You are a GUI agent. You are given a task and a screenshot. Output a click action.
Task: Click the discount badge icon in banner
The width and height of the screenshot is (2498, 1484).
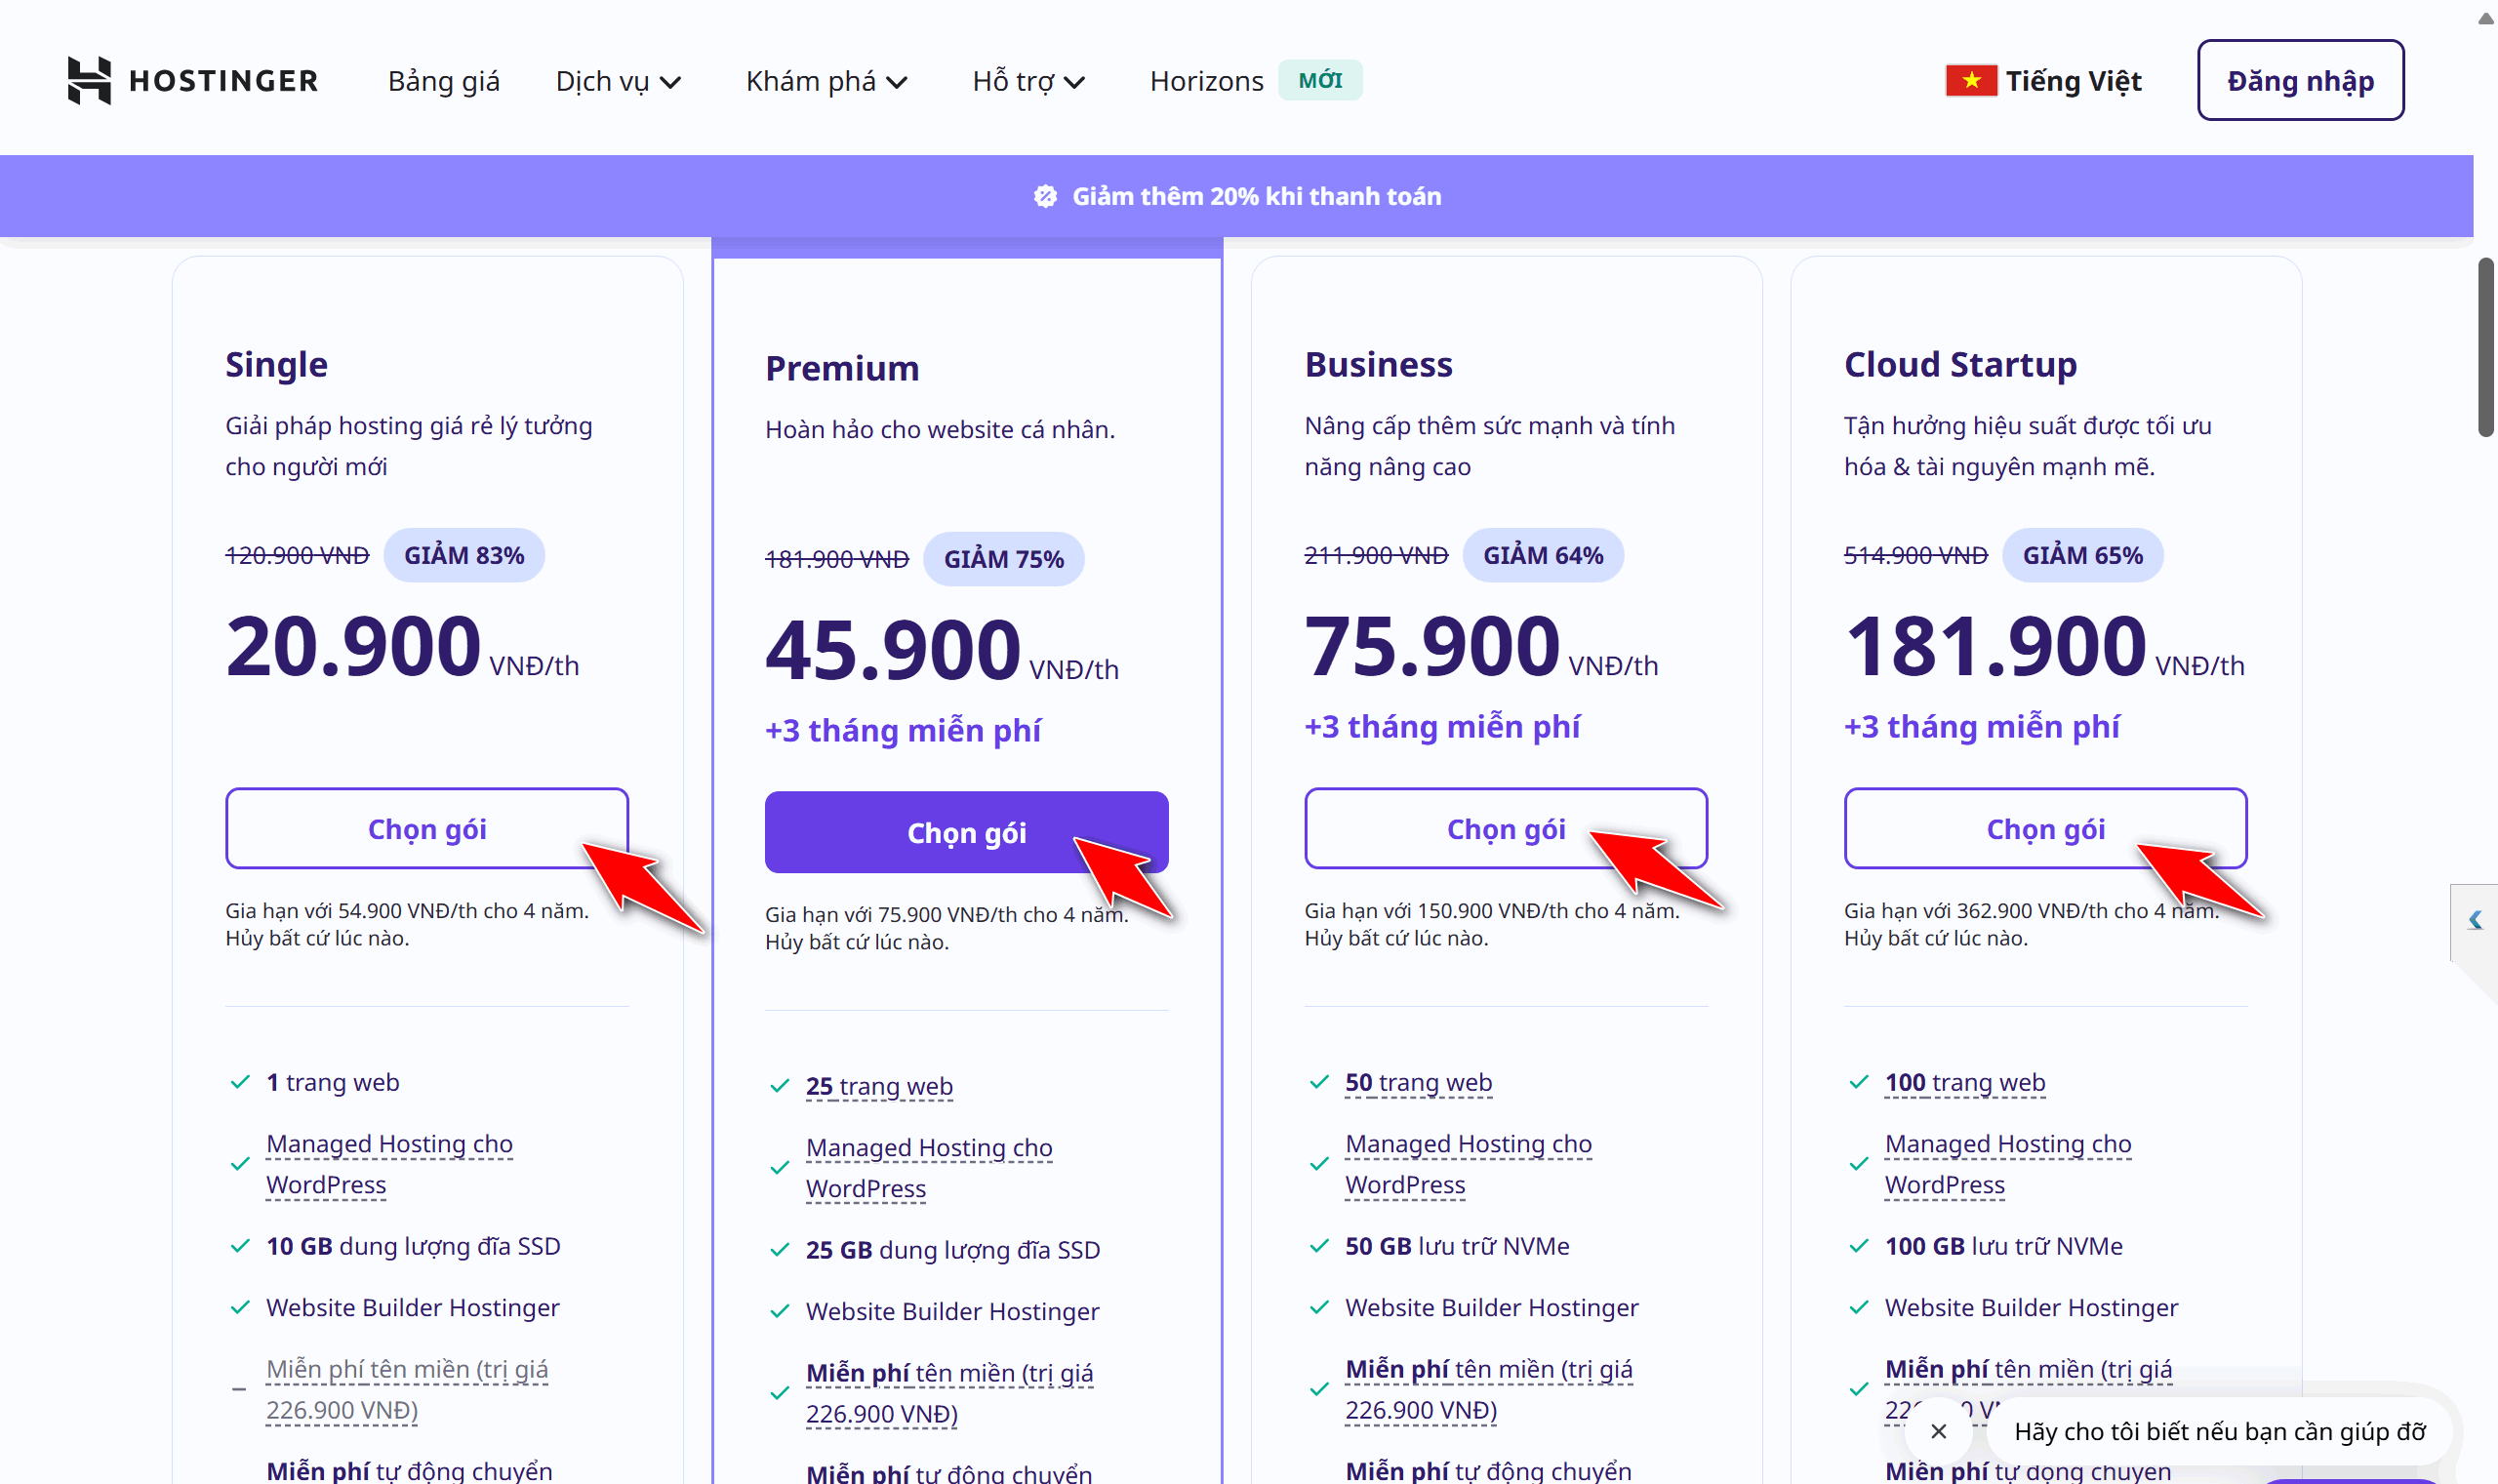(x=1045, y=196)
